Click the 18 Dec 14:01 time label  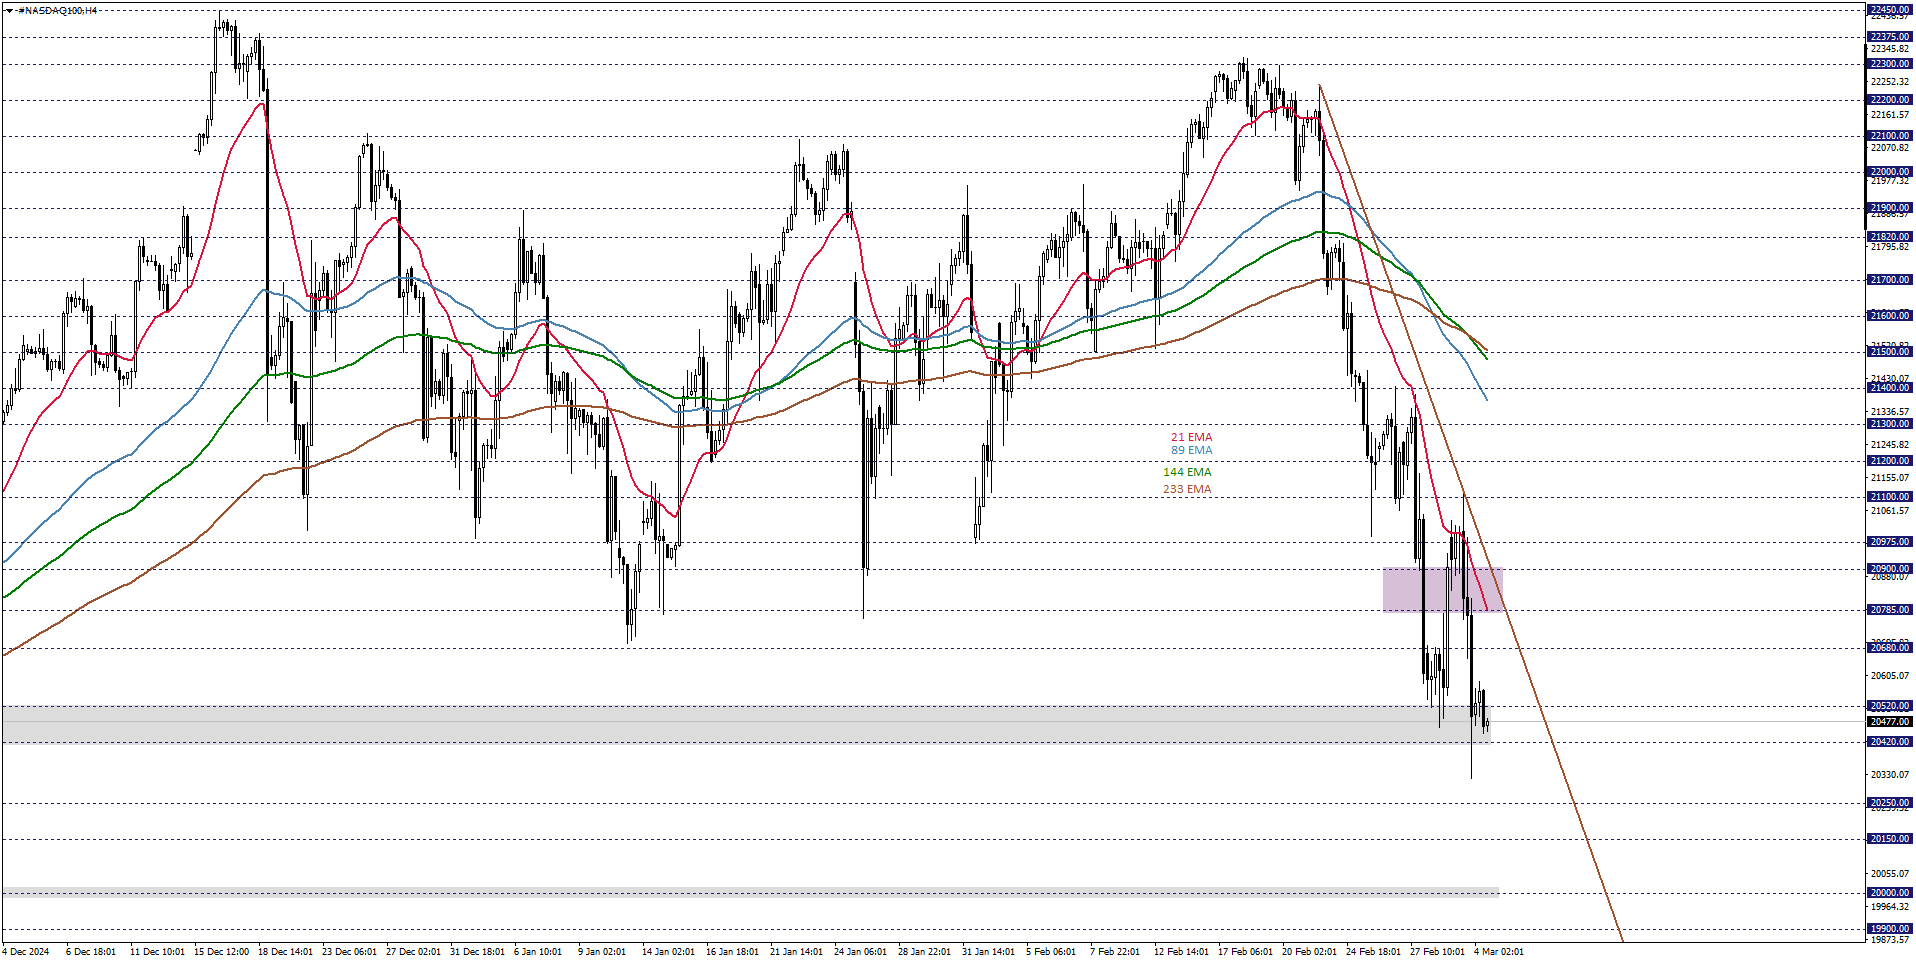tap(285, 952)
